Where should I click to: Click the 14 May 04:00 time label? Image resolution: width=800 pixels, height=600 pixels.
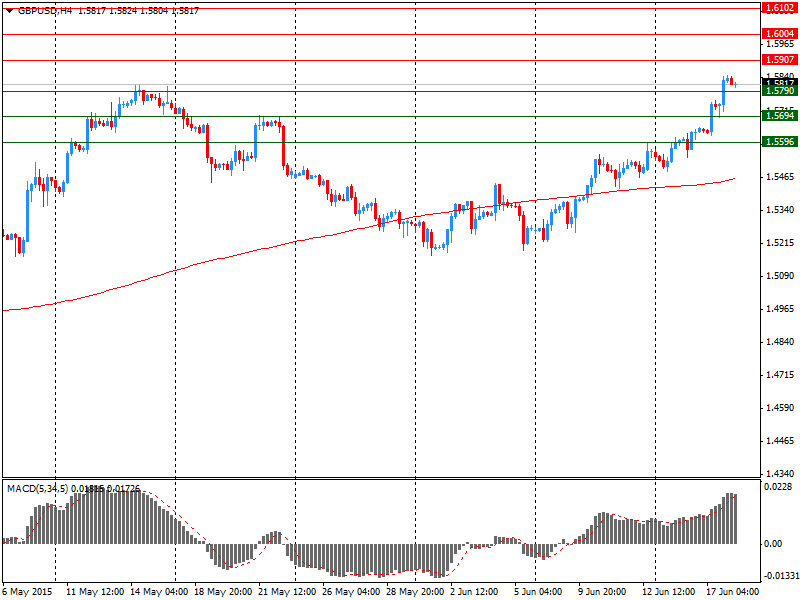coord(159,592)
